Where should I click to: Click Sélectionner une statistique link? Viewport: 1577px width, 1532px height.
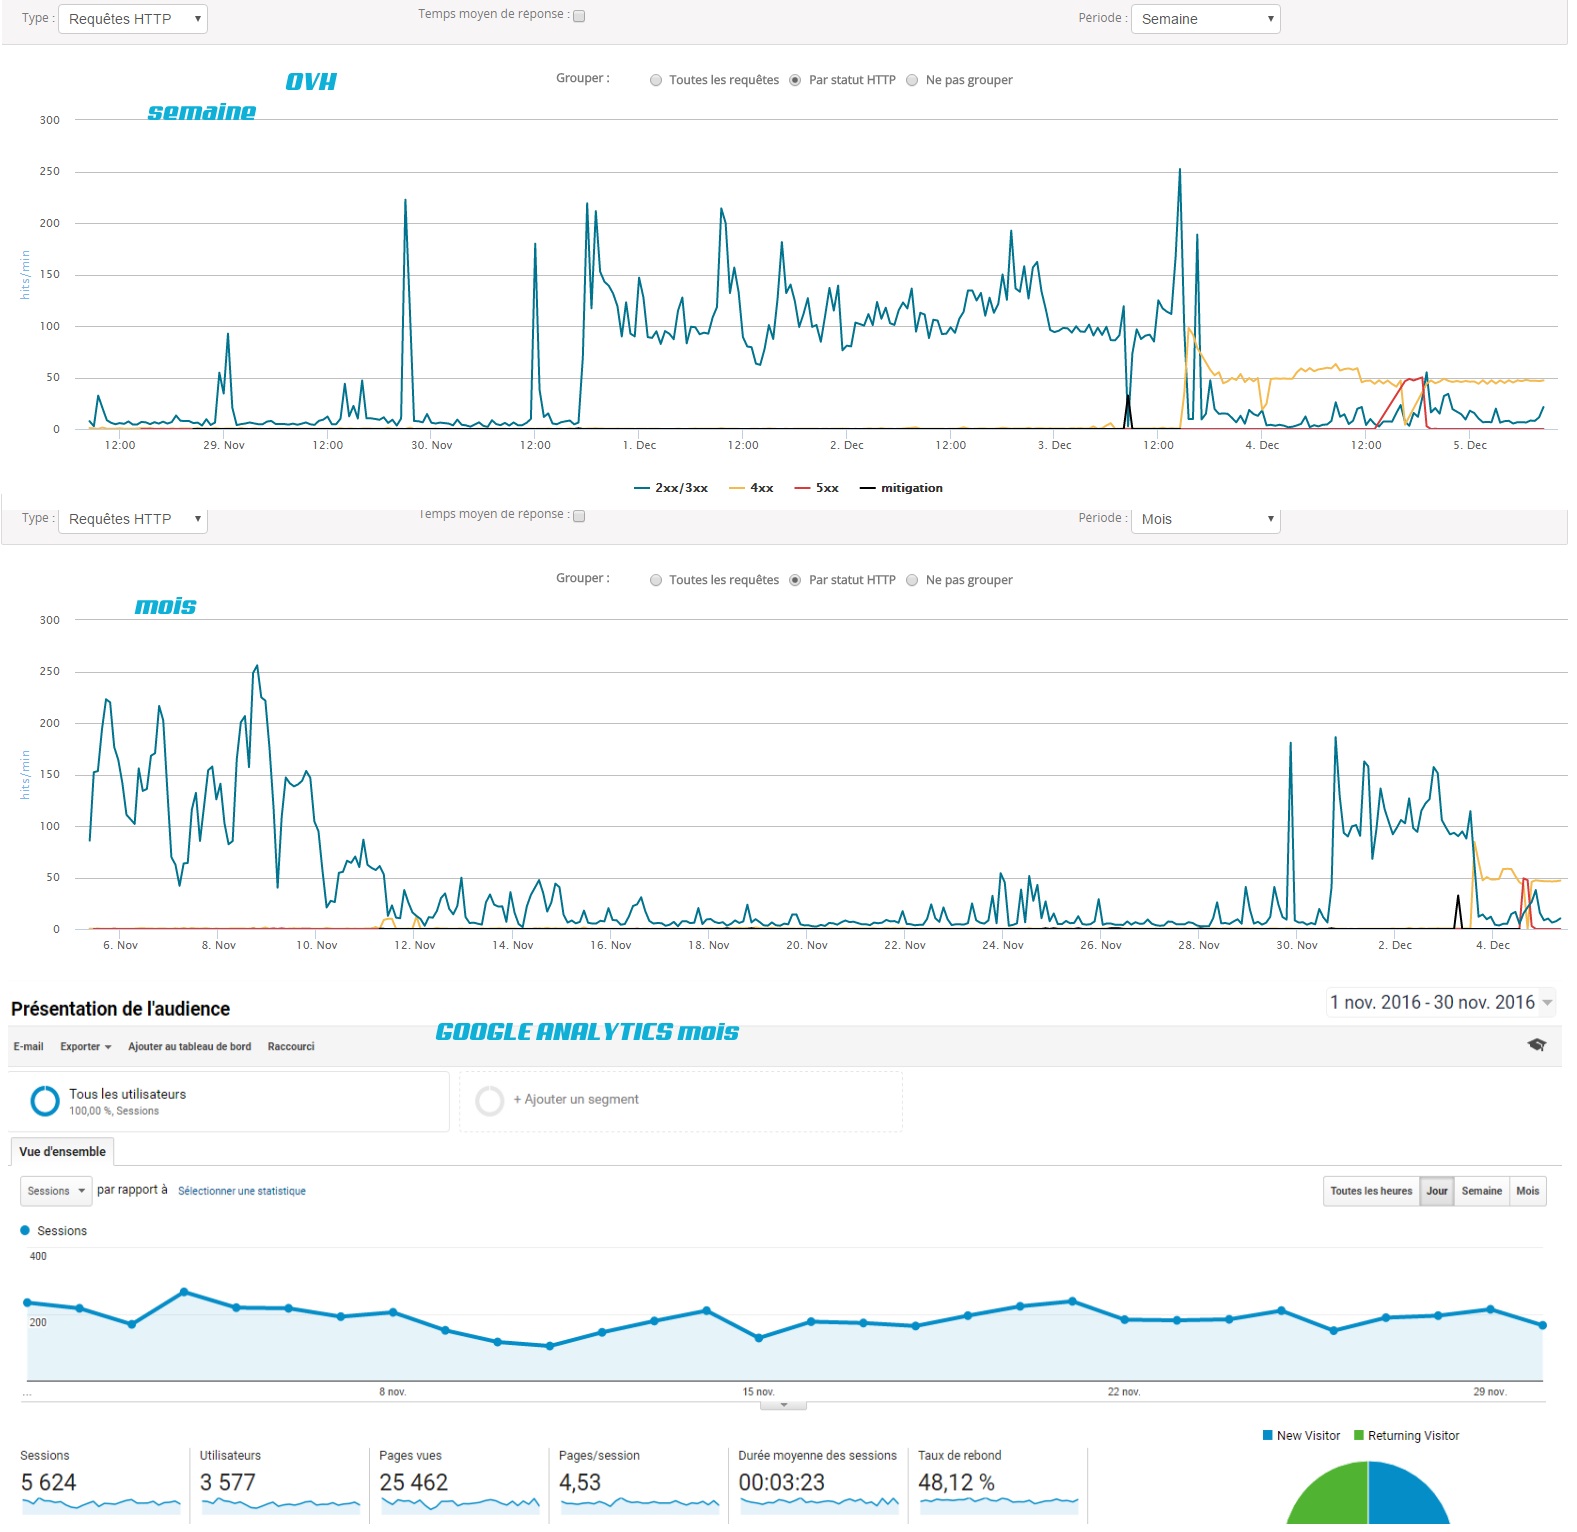click(x=242, y=1191)
